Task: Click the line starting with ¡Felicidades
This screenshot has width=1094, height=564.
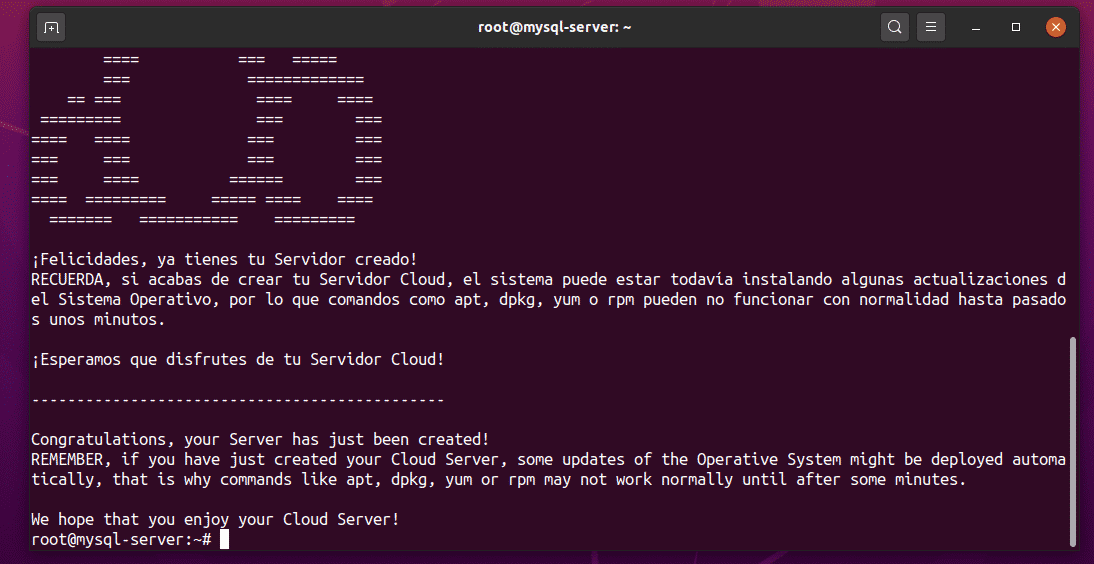Action: click(x=224, y=259)
